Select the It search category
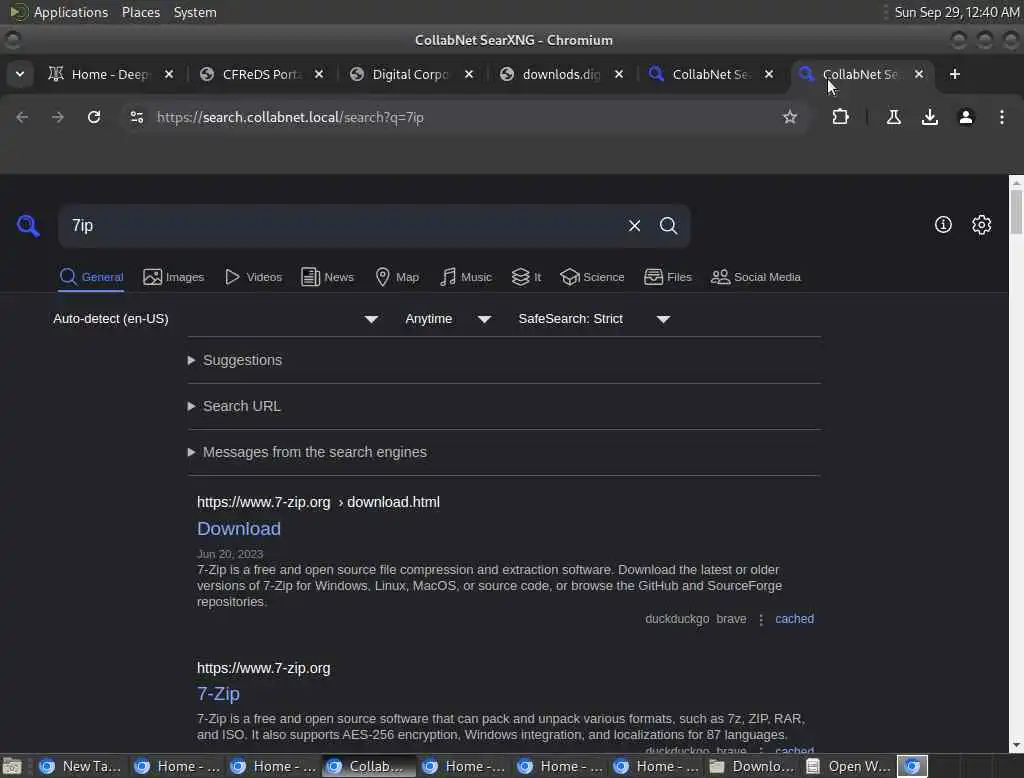Screen dimensions: 1024x778 (x=526, y=277)
